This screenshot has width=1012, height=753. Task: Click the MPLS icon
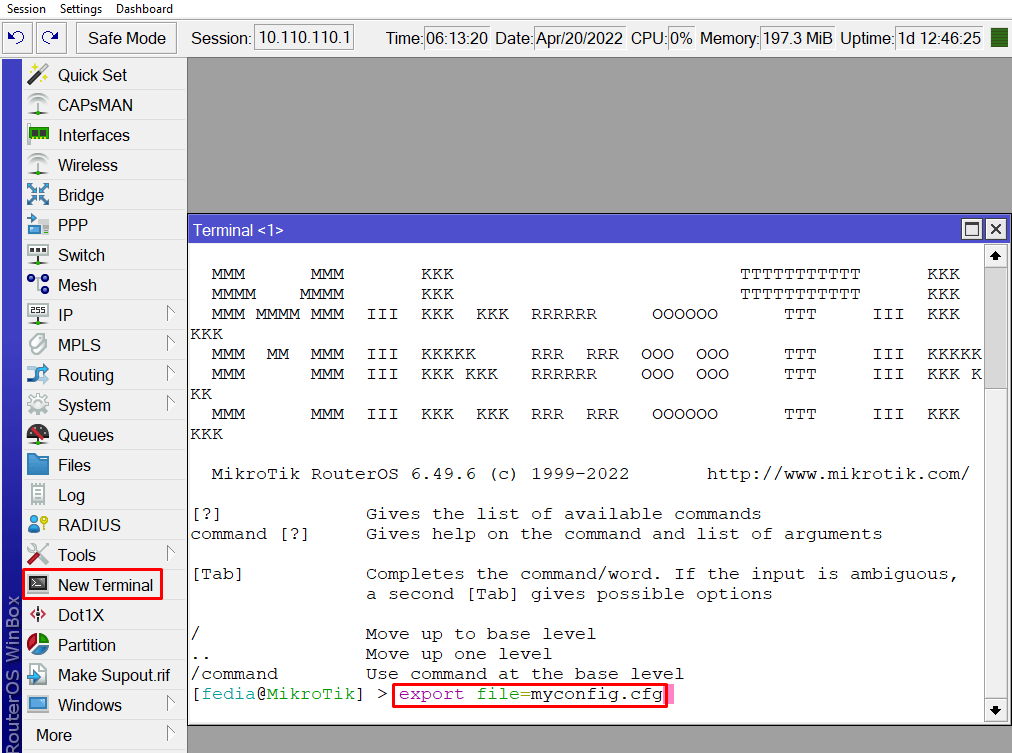click(x=38, y=345)
